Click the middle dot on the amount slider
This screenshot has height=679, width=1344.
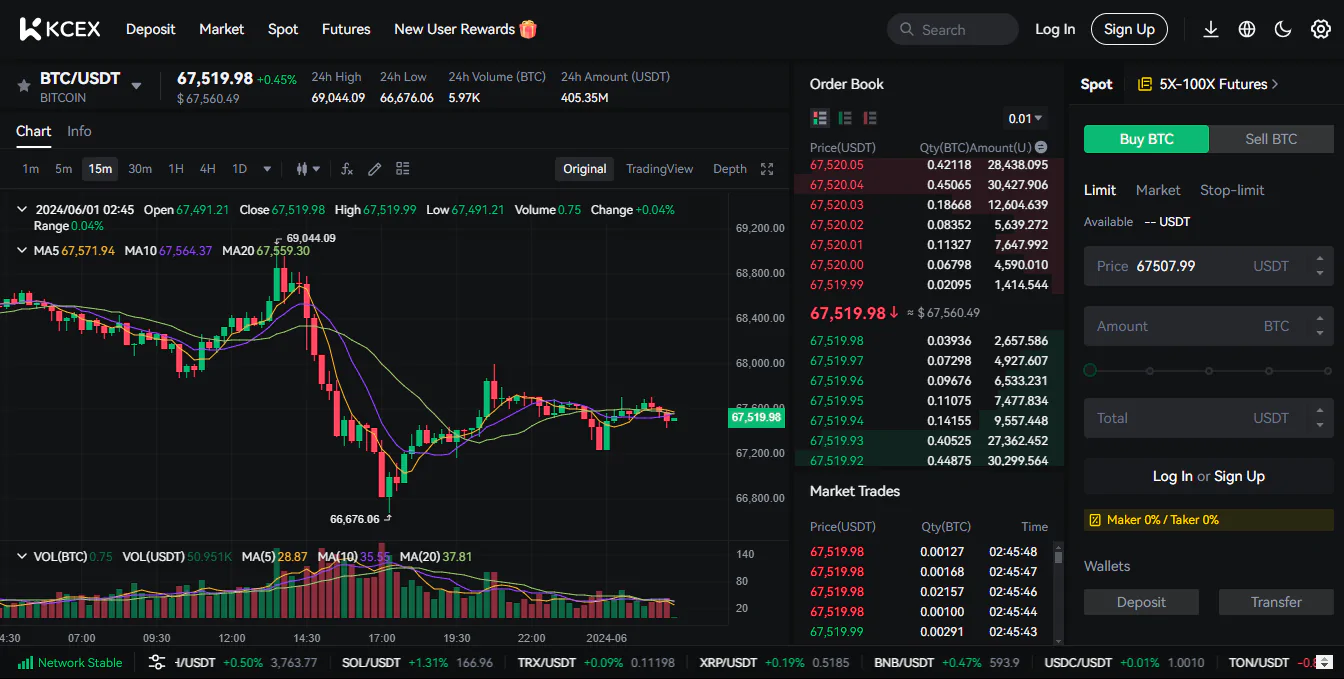[1209, 370]
